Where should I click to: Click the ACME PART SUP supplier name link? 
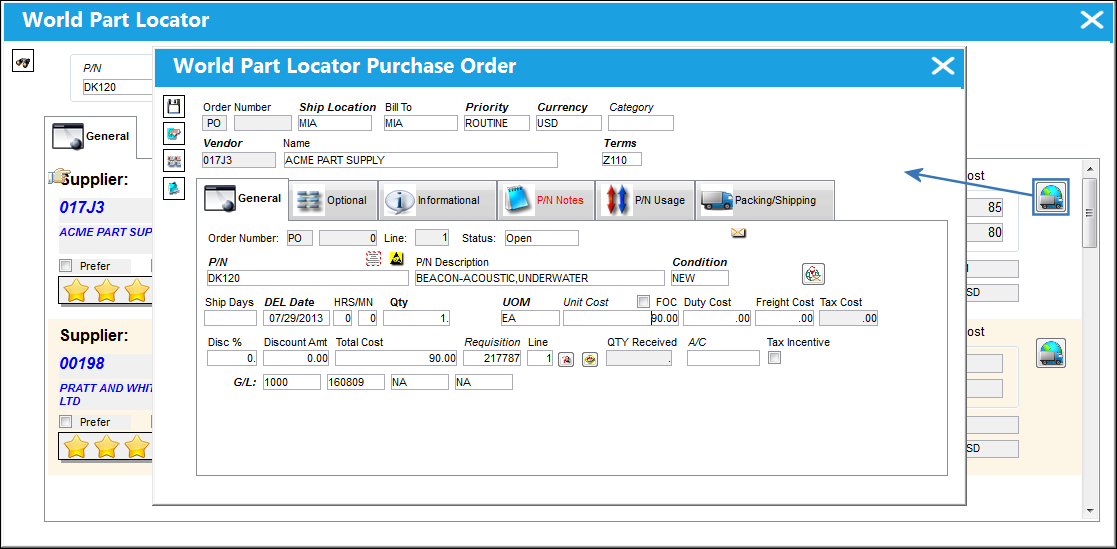tap(106, 232)
